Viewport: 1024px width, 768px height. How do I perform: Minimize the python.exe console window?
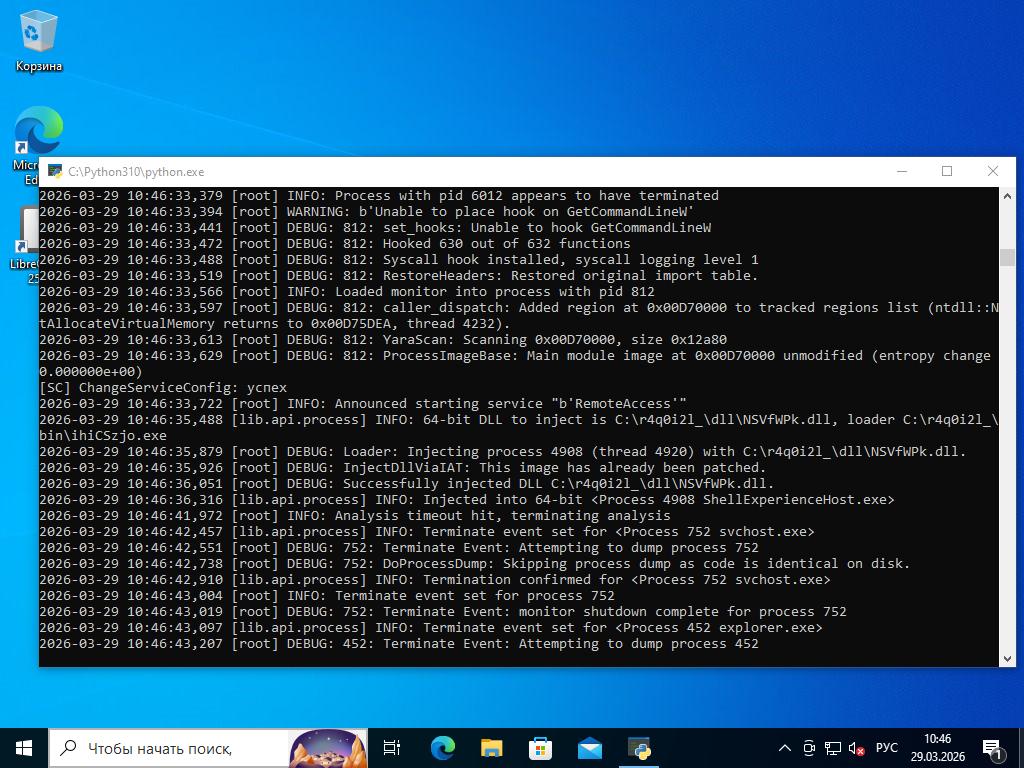pos(901,171)
